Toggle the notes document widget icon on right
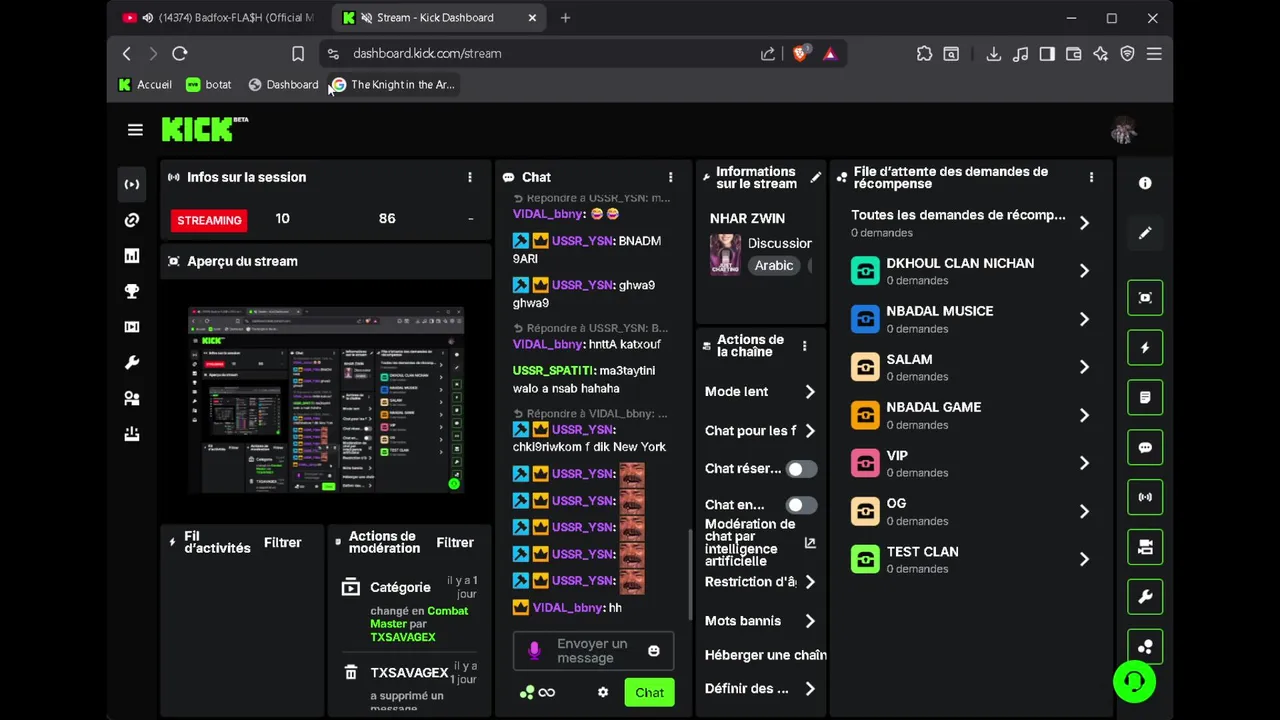This screenshot has width=1280, height=720. 1145,397
